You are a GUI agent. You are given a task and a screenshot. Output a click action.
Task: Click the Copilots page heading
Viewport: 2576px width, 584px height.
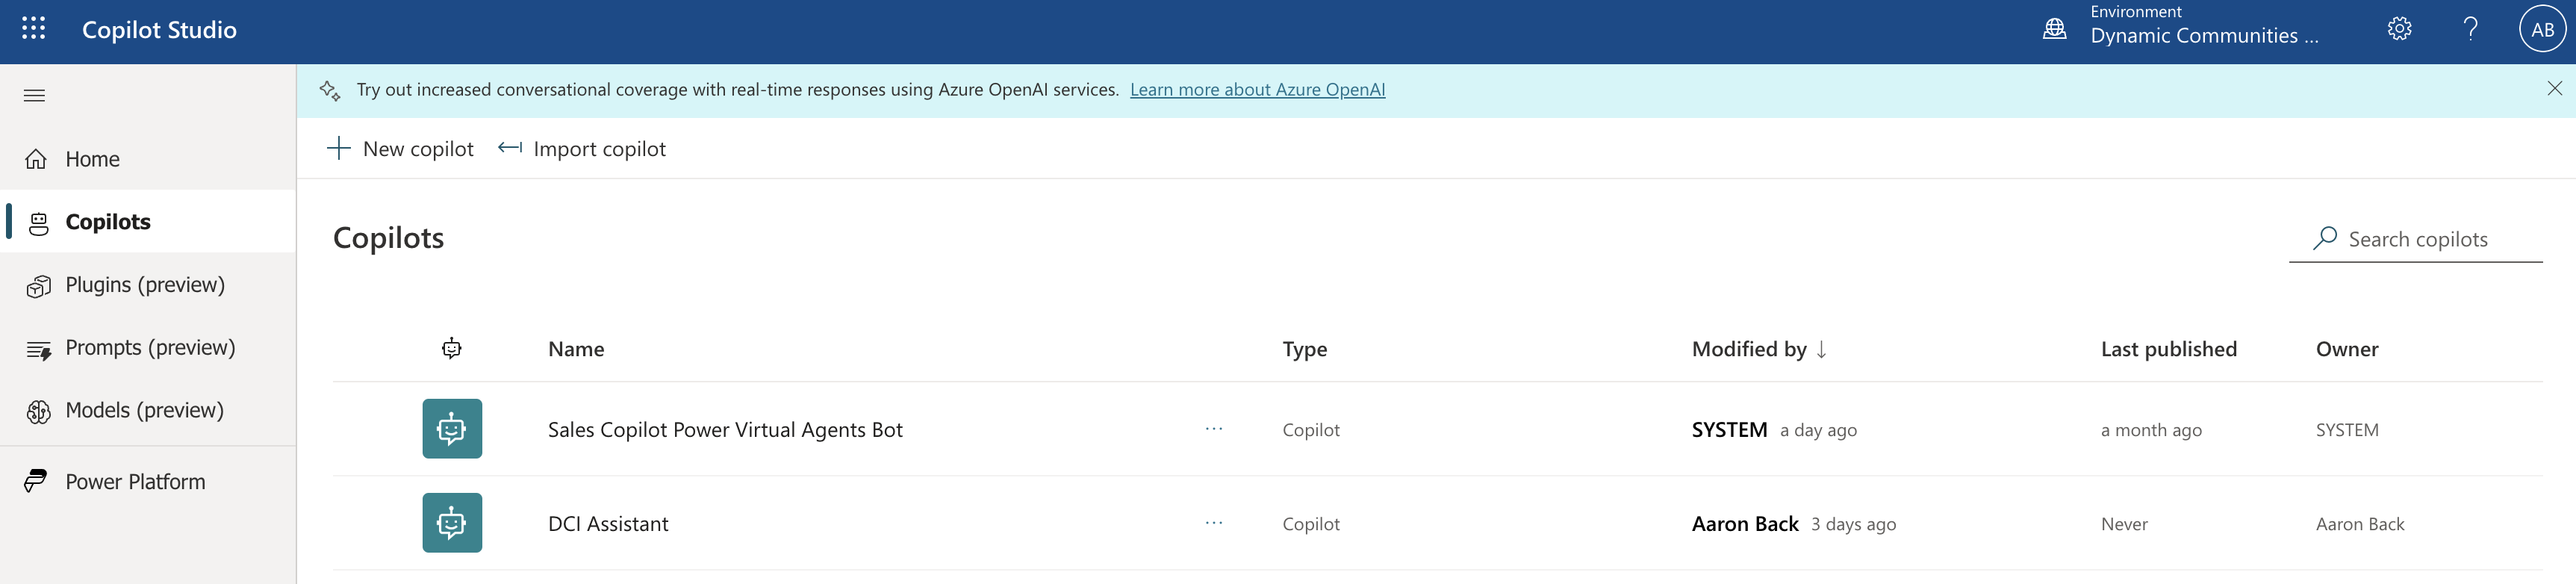(x=388, y=238)
